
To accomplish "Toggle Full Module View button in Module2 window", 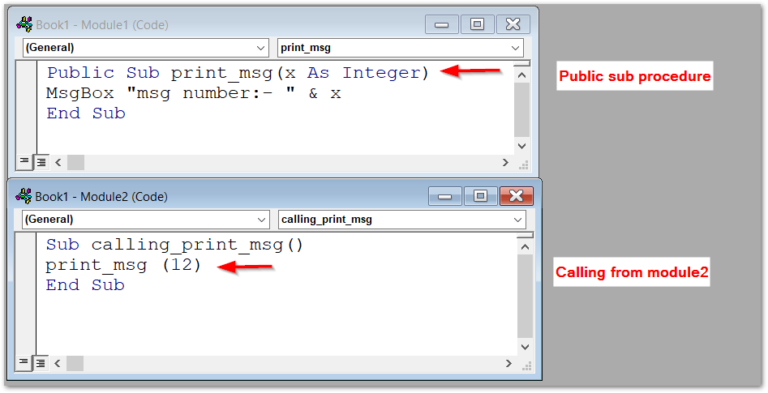I will (x=41, y=363).
